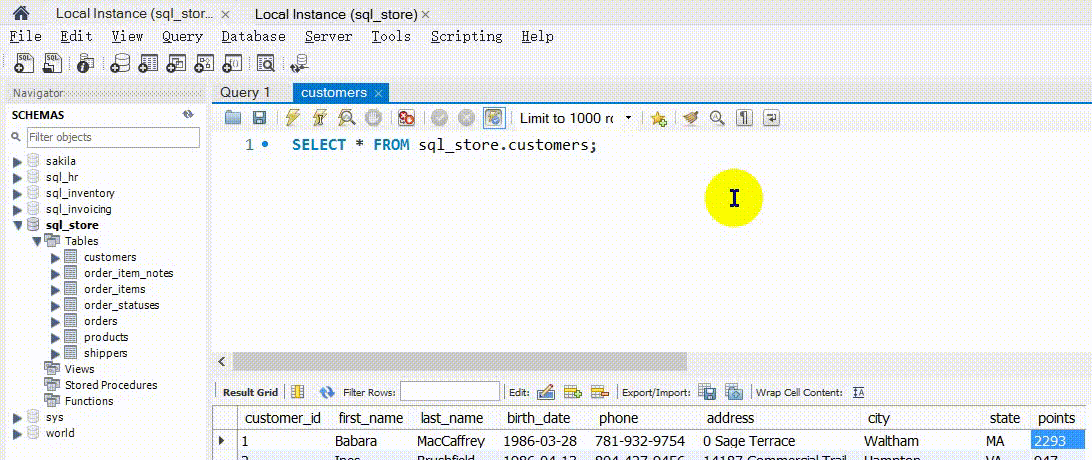
Task: Open find panel magnifier icon
Action: point(717,118)
